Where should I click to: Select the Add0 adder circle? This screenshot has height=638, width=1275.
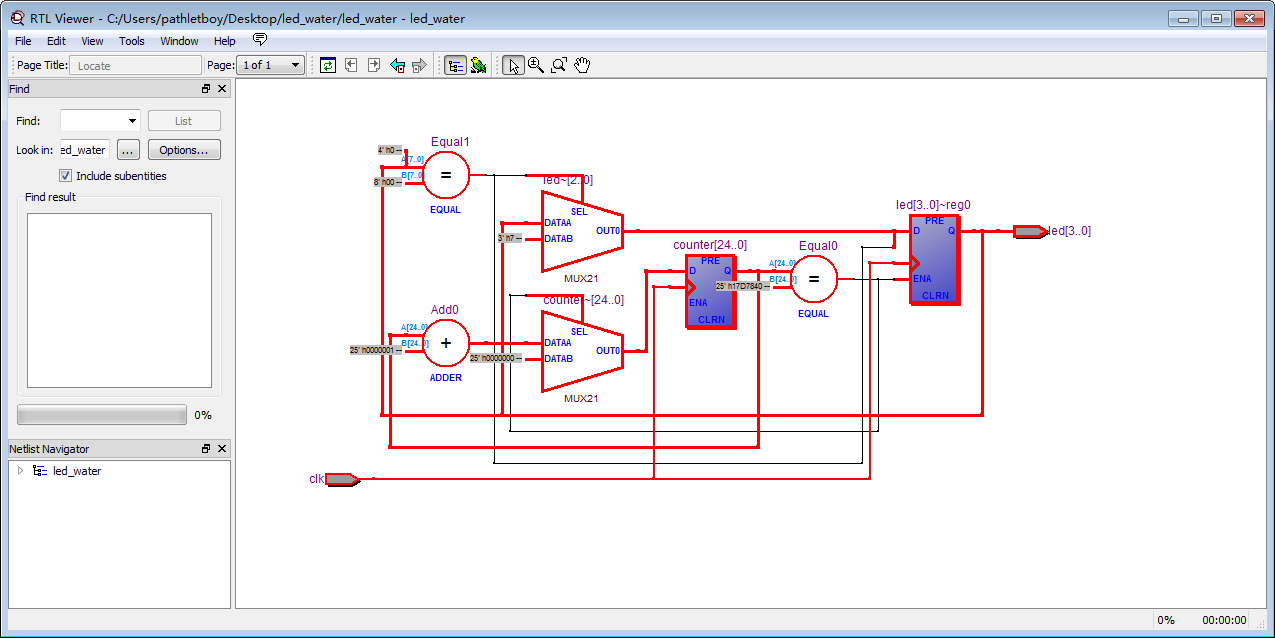(x=446, y=343)
